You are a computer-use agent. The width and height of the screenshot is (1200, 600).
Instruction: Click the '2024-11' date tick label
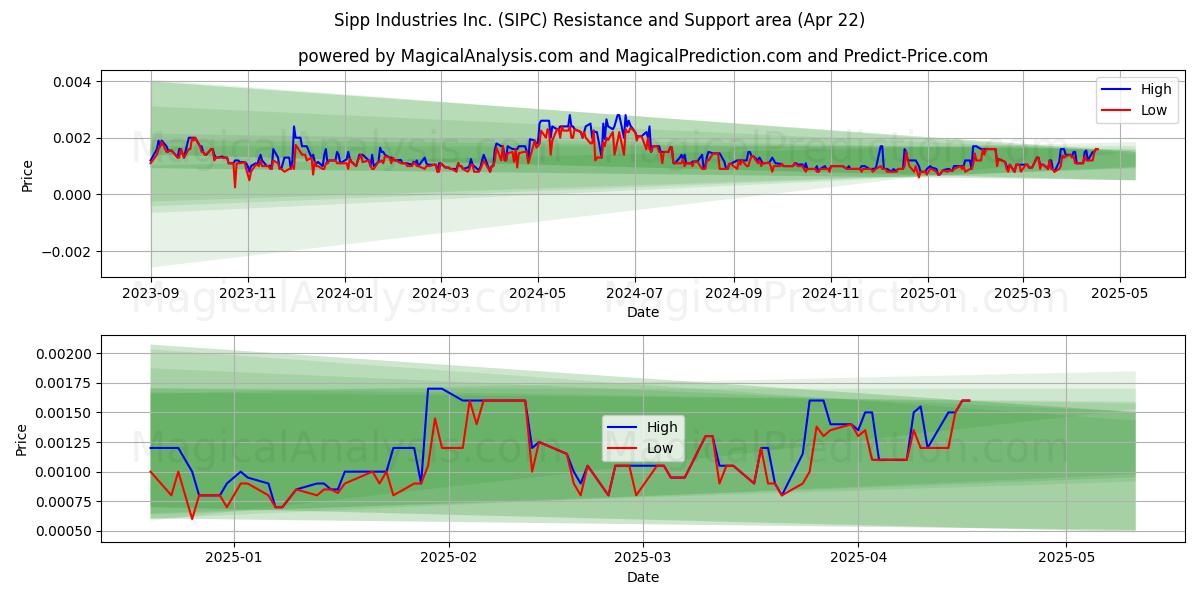[x=830, y=295]
